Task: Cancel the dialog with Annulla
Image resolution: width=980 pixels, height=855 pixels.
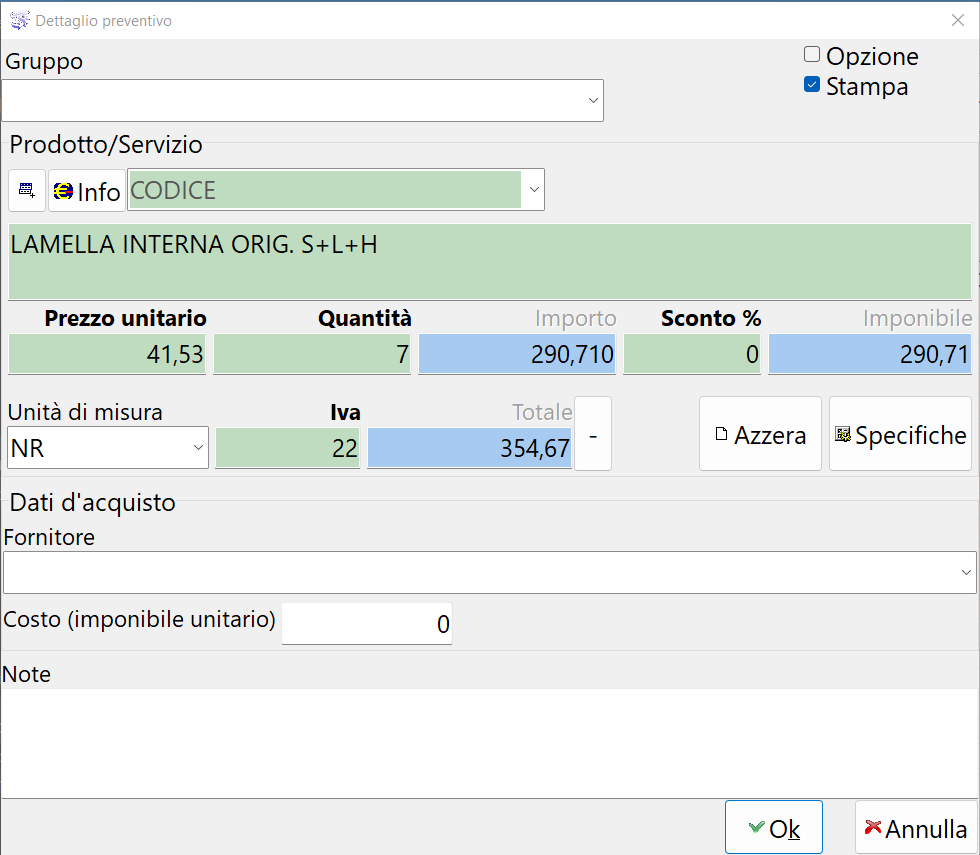Action: [916, 828]
